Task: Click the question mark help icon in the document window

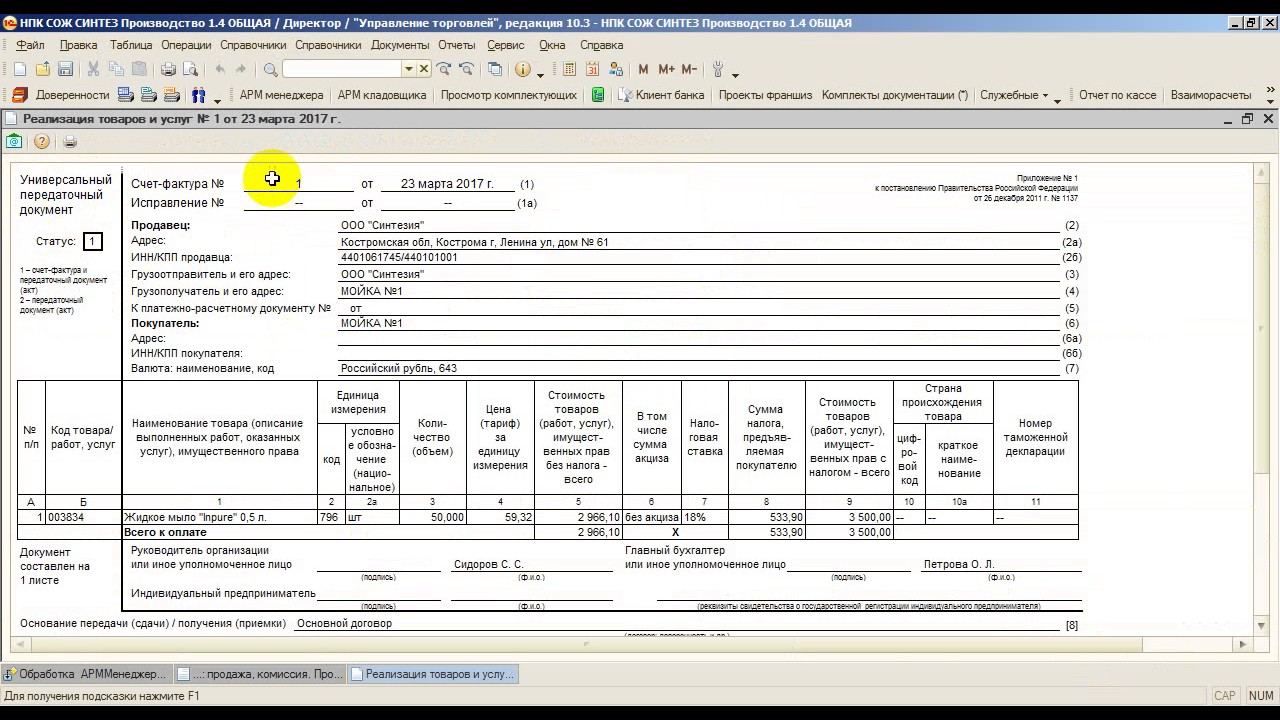Action: (x=42, y=142)
